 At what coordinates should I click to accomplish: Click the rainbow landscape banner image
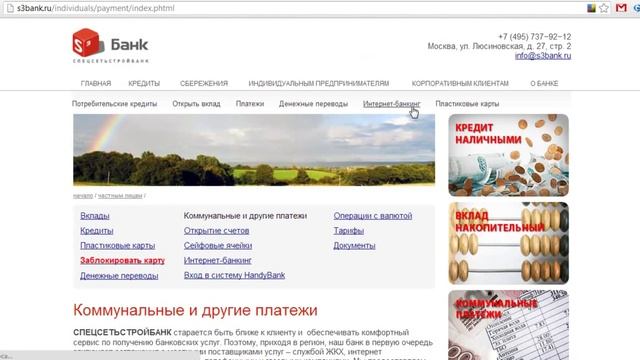click(x=254, y=150)
